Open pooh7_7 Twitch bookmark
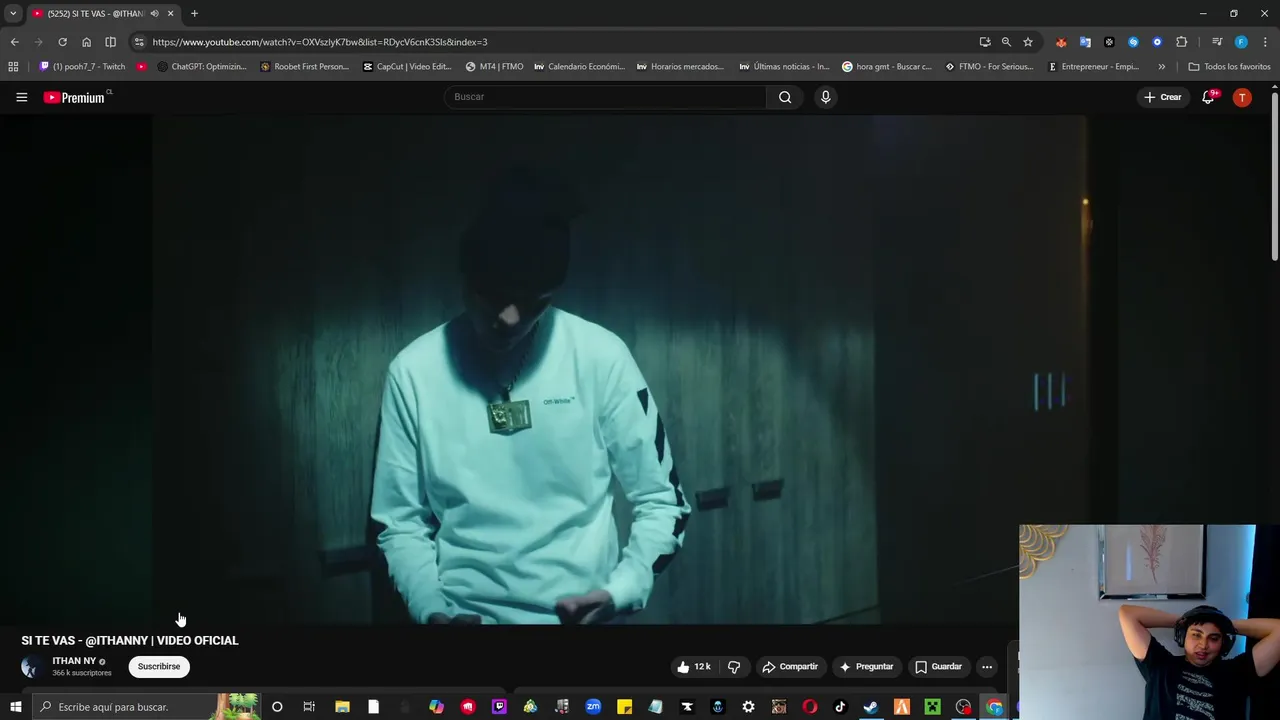Screen dimensions: 1280x720 [x=82, y=67]
